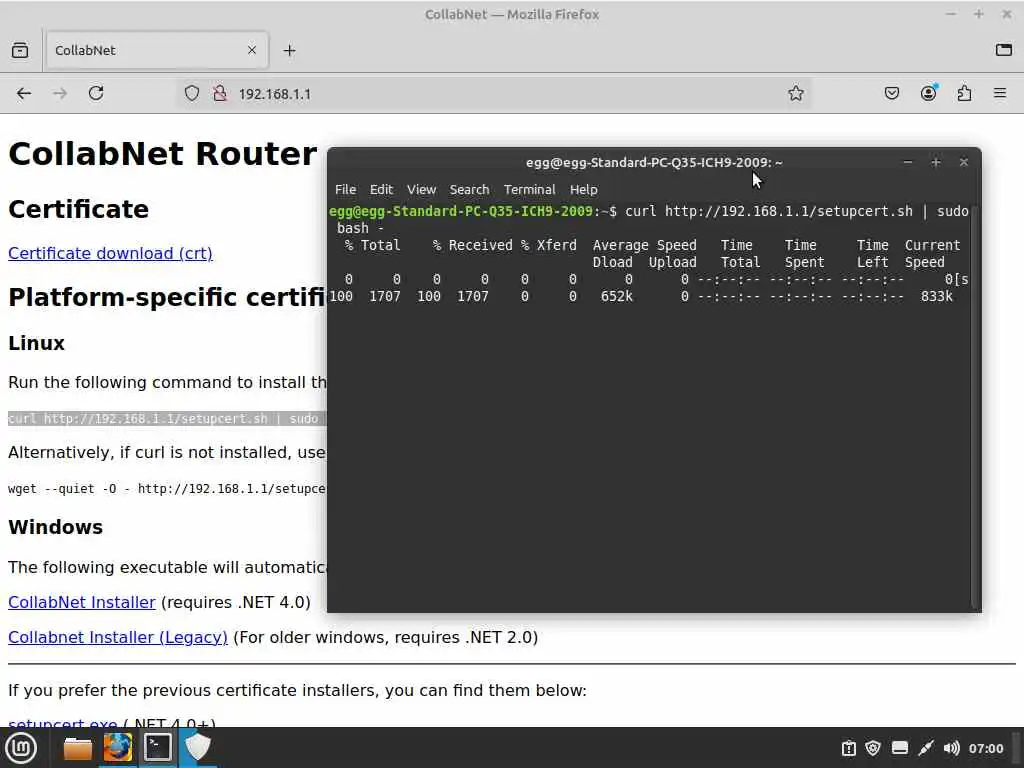Open the Firefox tab overview button
The image size is (1024, 768).
20,50
